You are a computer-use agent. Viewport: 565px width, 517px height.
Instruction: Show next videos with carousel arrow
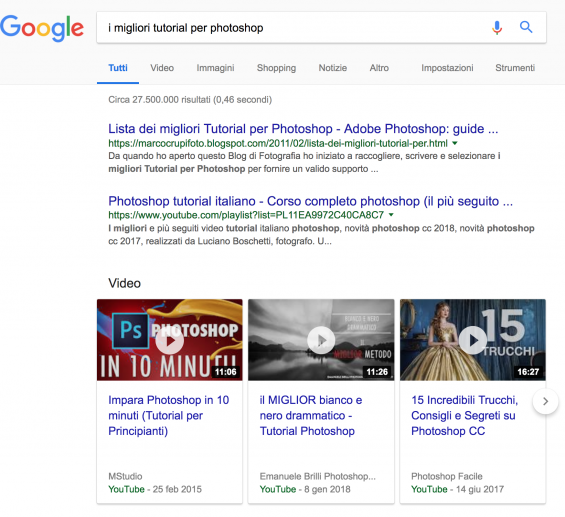coord(546,401)
